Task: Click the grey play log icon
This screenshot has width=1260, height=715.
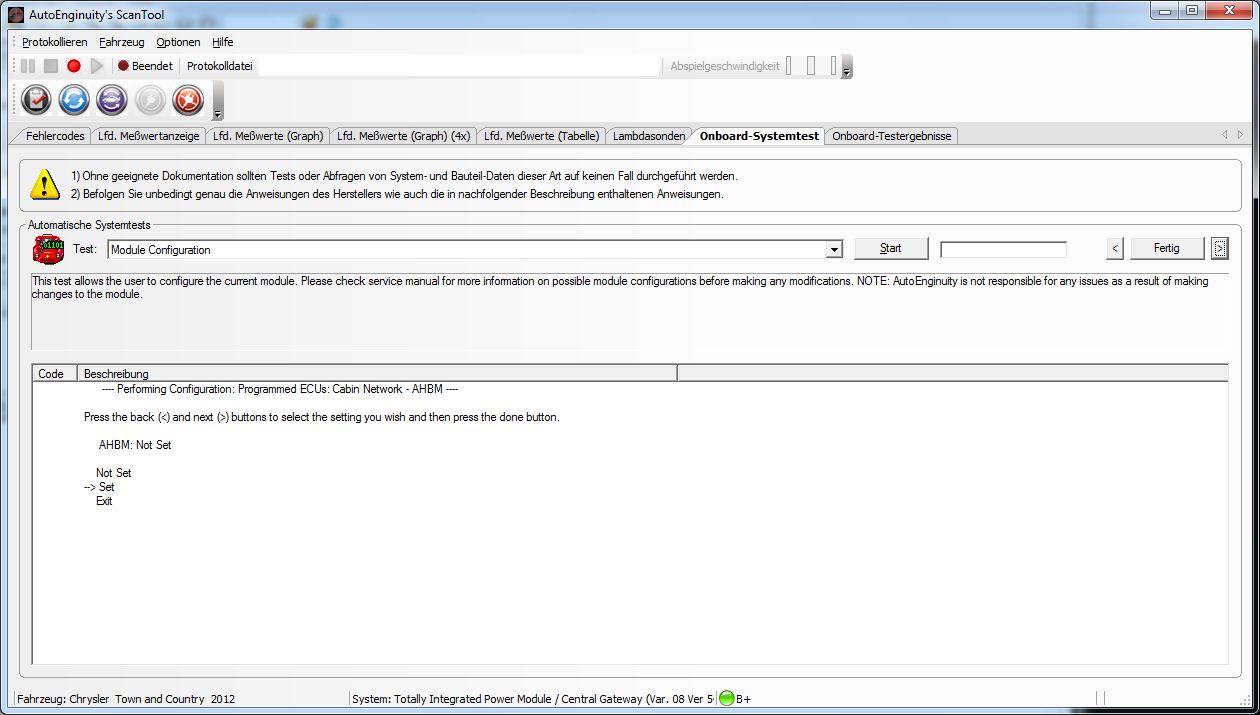Action: [97, 66]
